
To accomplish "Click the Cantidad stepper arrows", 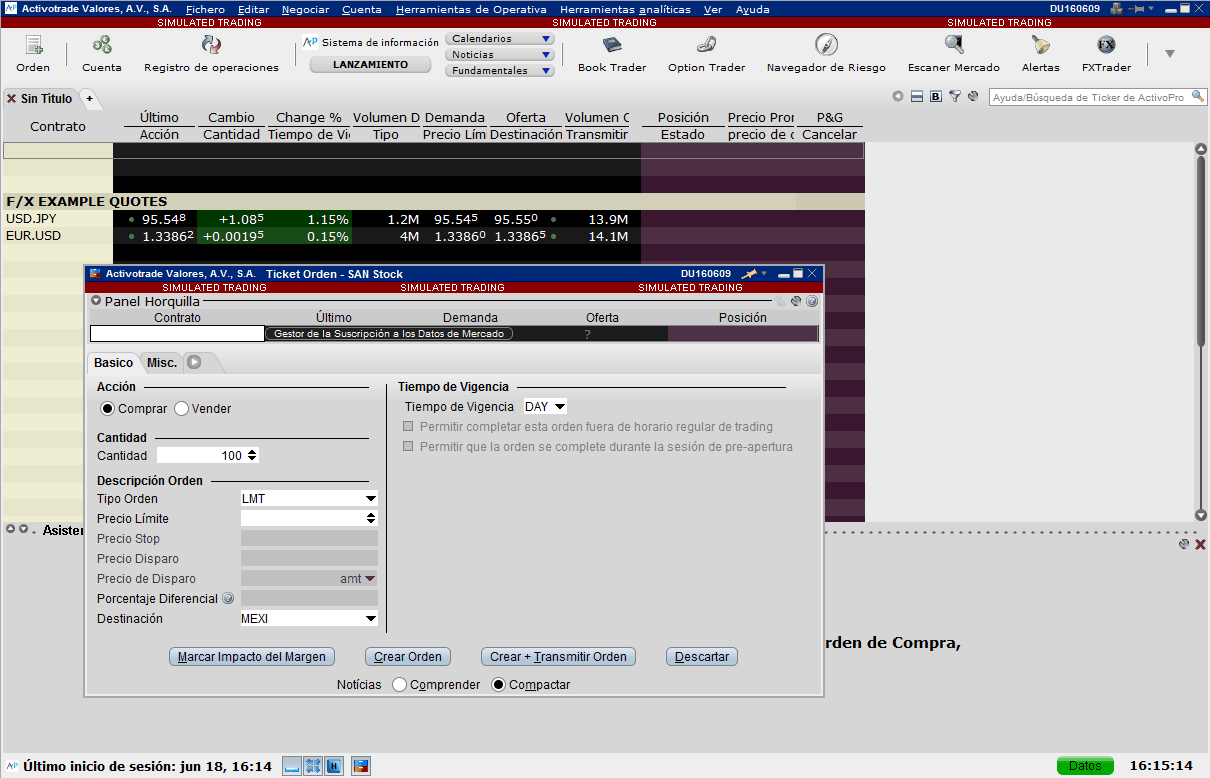I will click(x=252, y=455).
